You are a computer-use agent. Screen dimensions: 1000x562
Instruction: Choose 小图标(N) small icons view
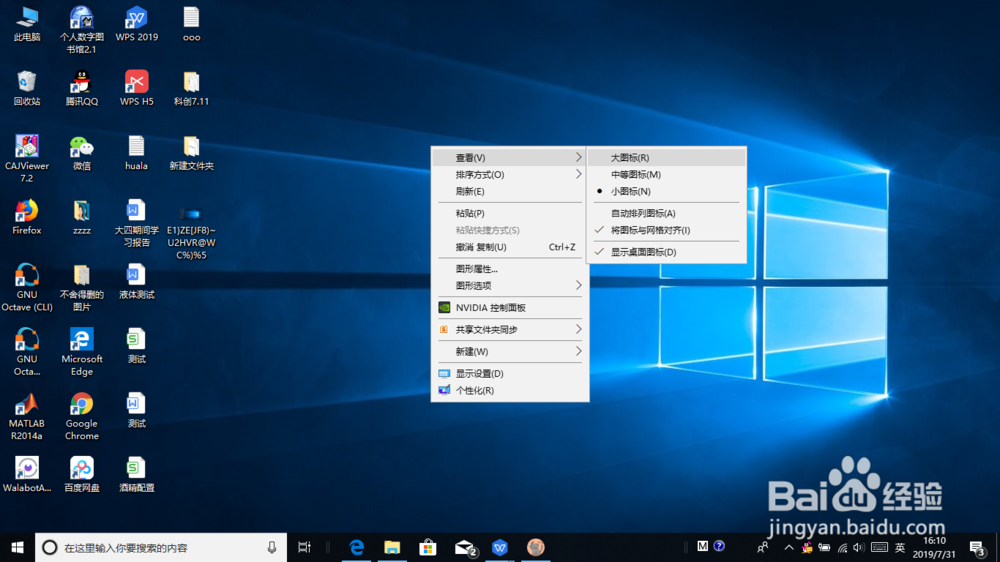point(666,191)
